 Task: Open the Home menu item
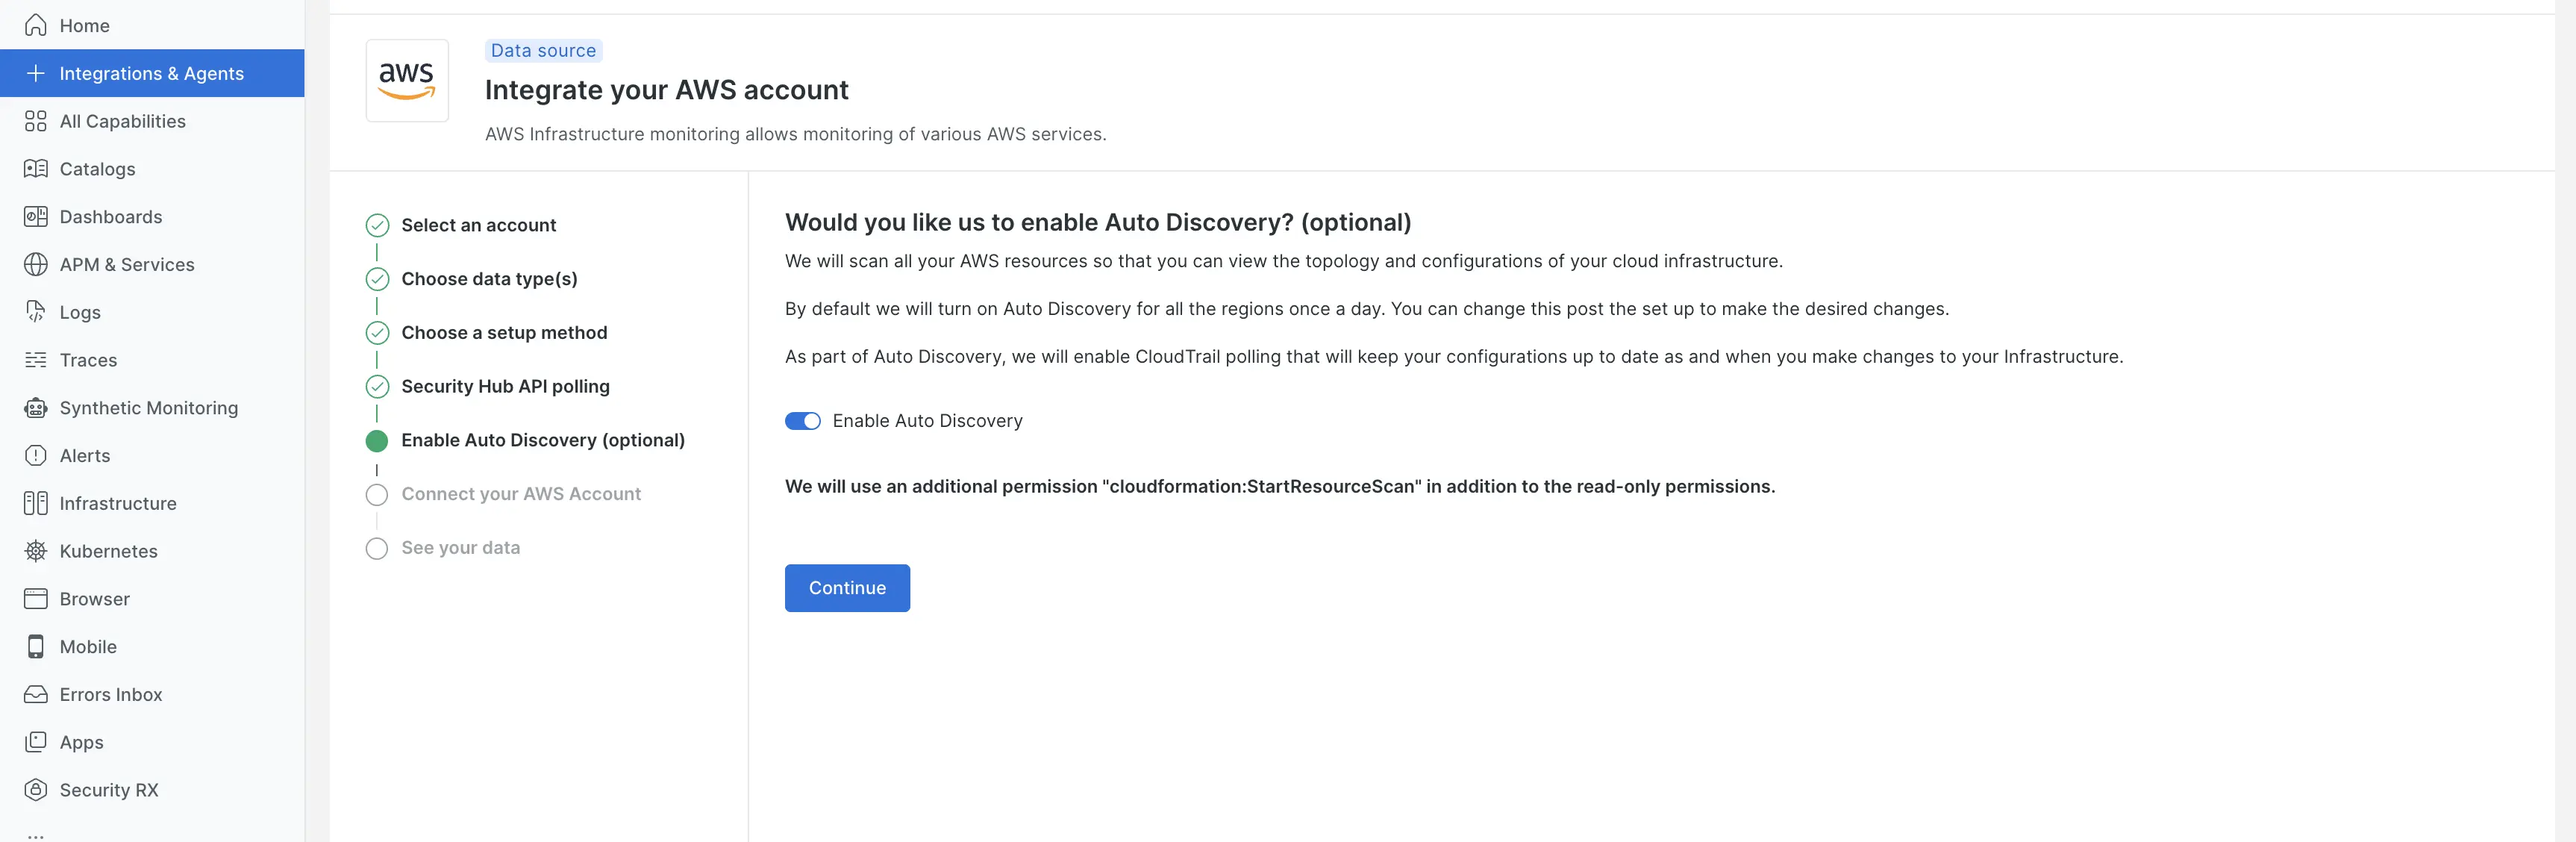pos(152,25)
